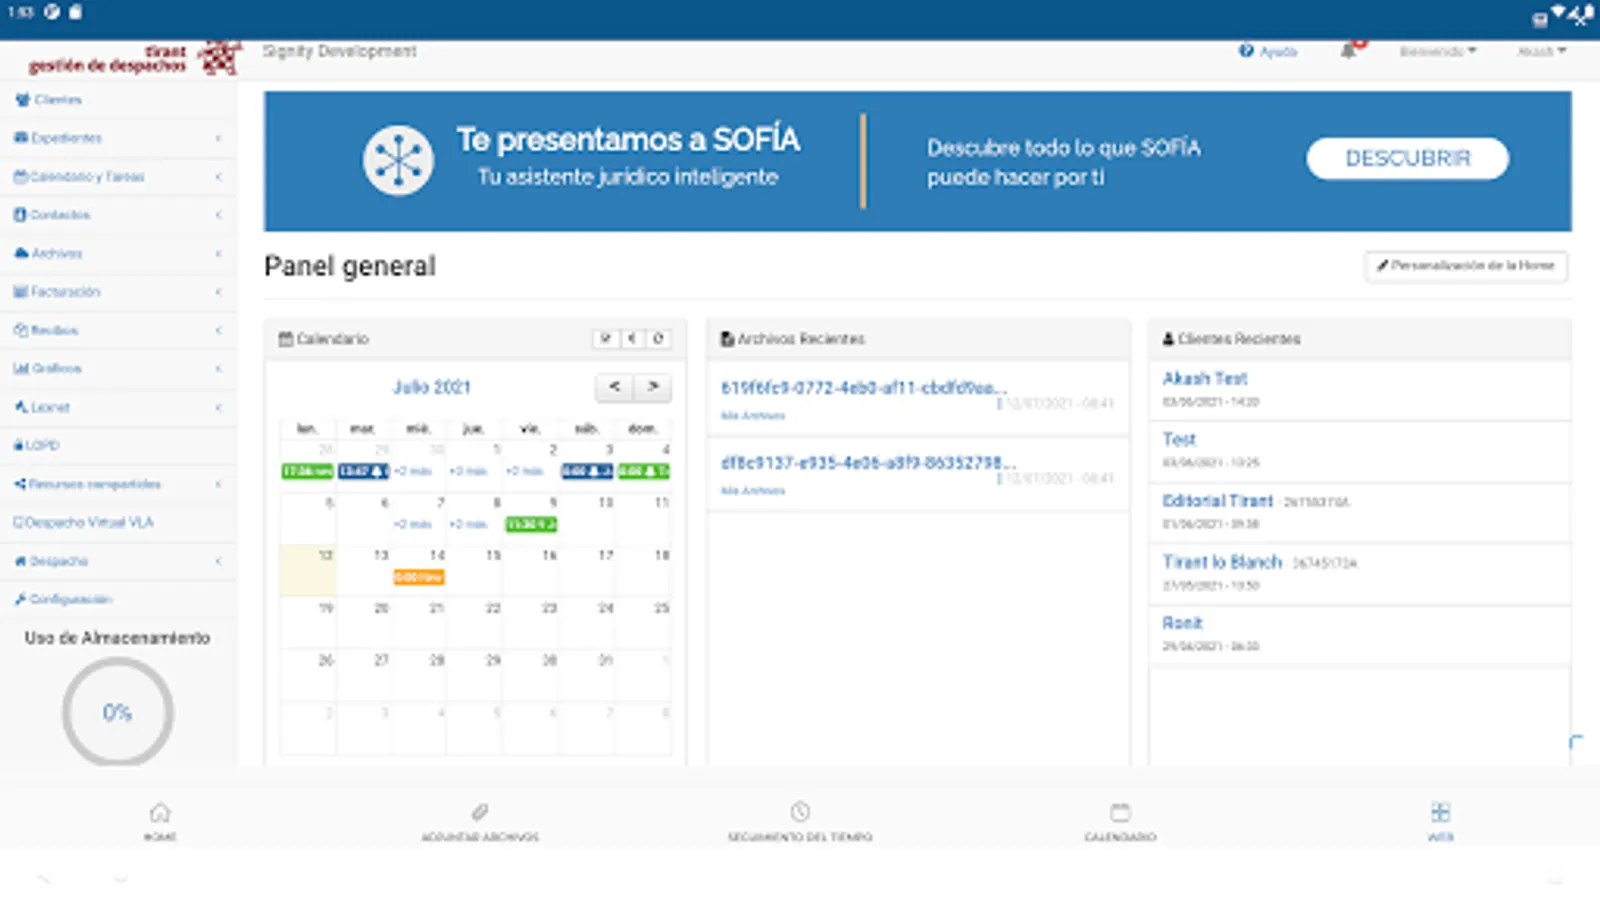The width and height of the screenshot is (1600, 900).
Task: Click the Expedientes briefcase icon
Action: click(x=21, y=138)
